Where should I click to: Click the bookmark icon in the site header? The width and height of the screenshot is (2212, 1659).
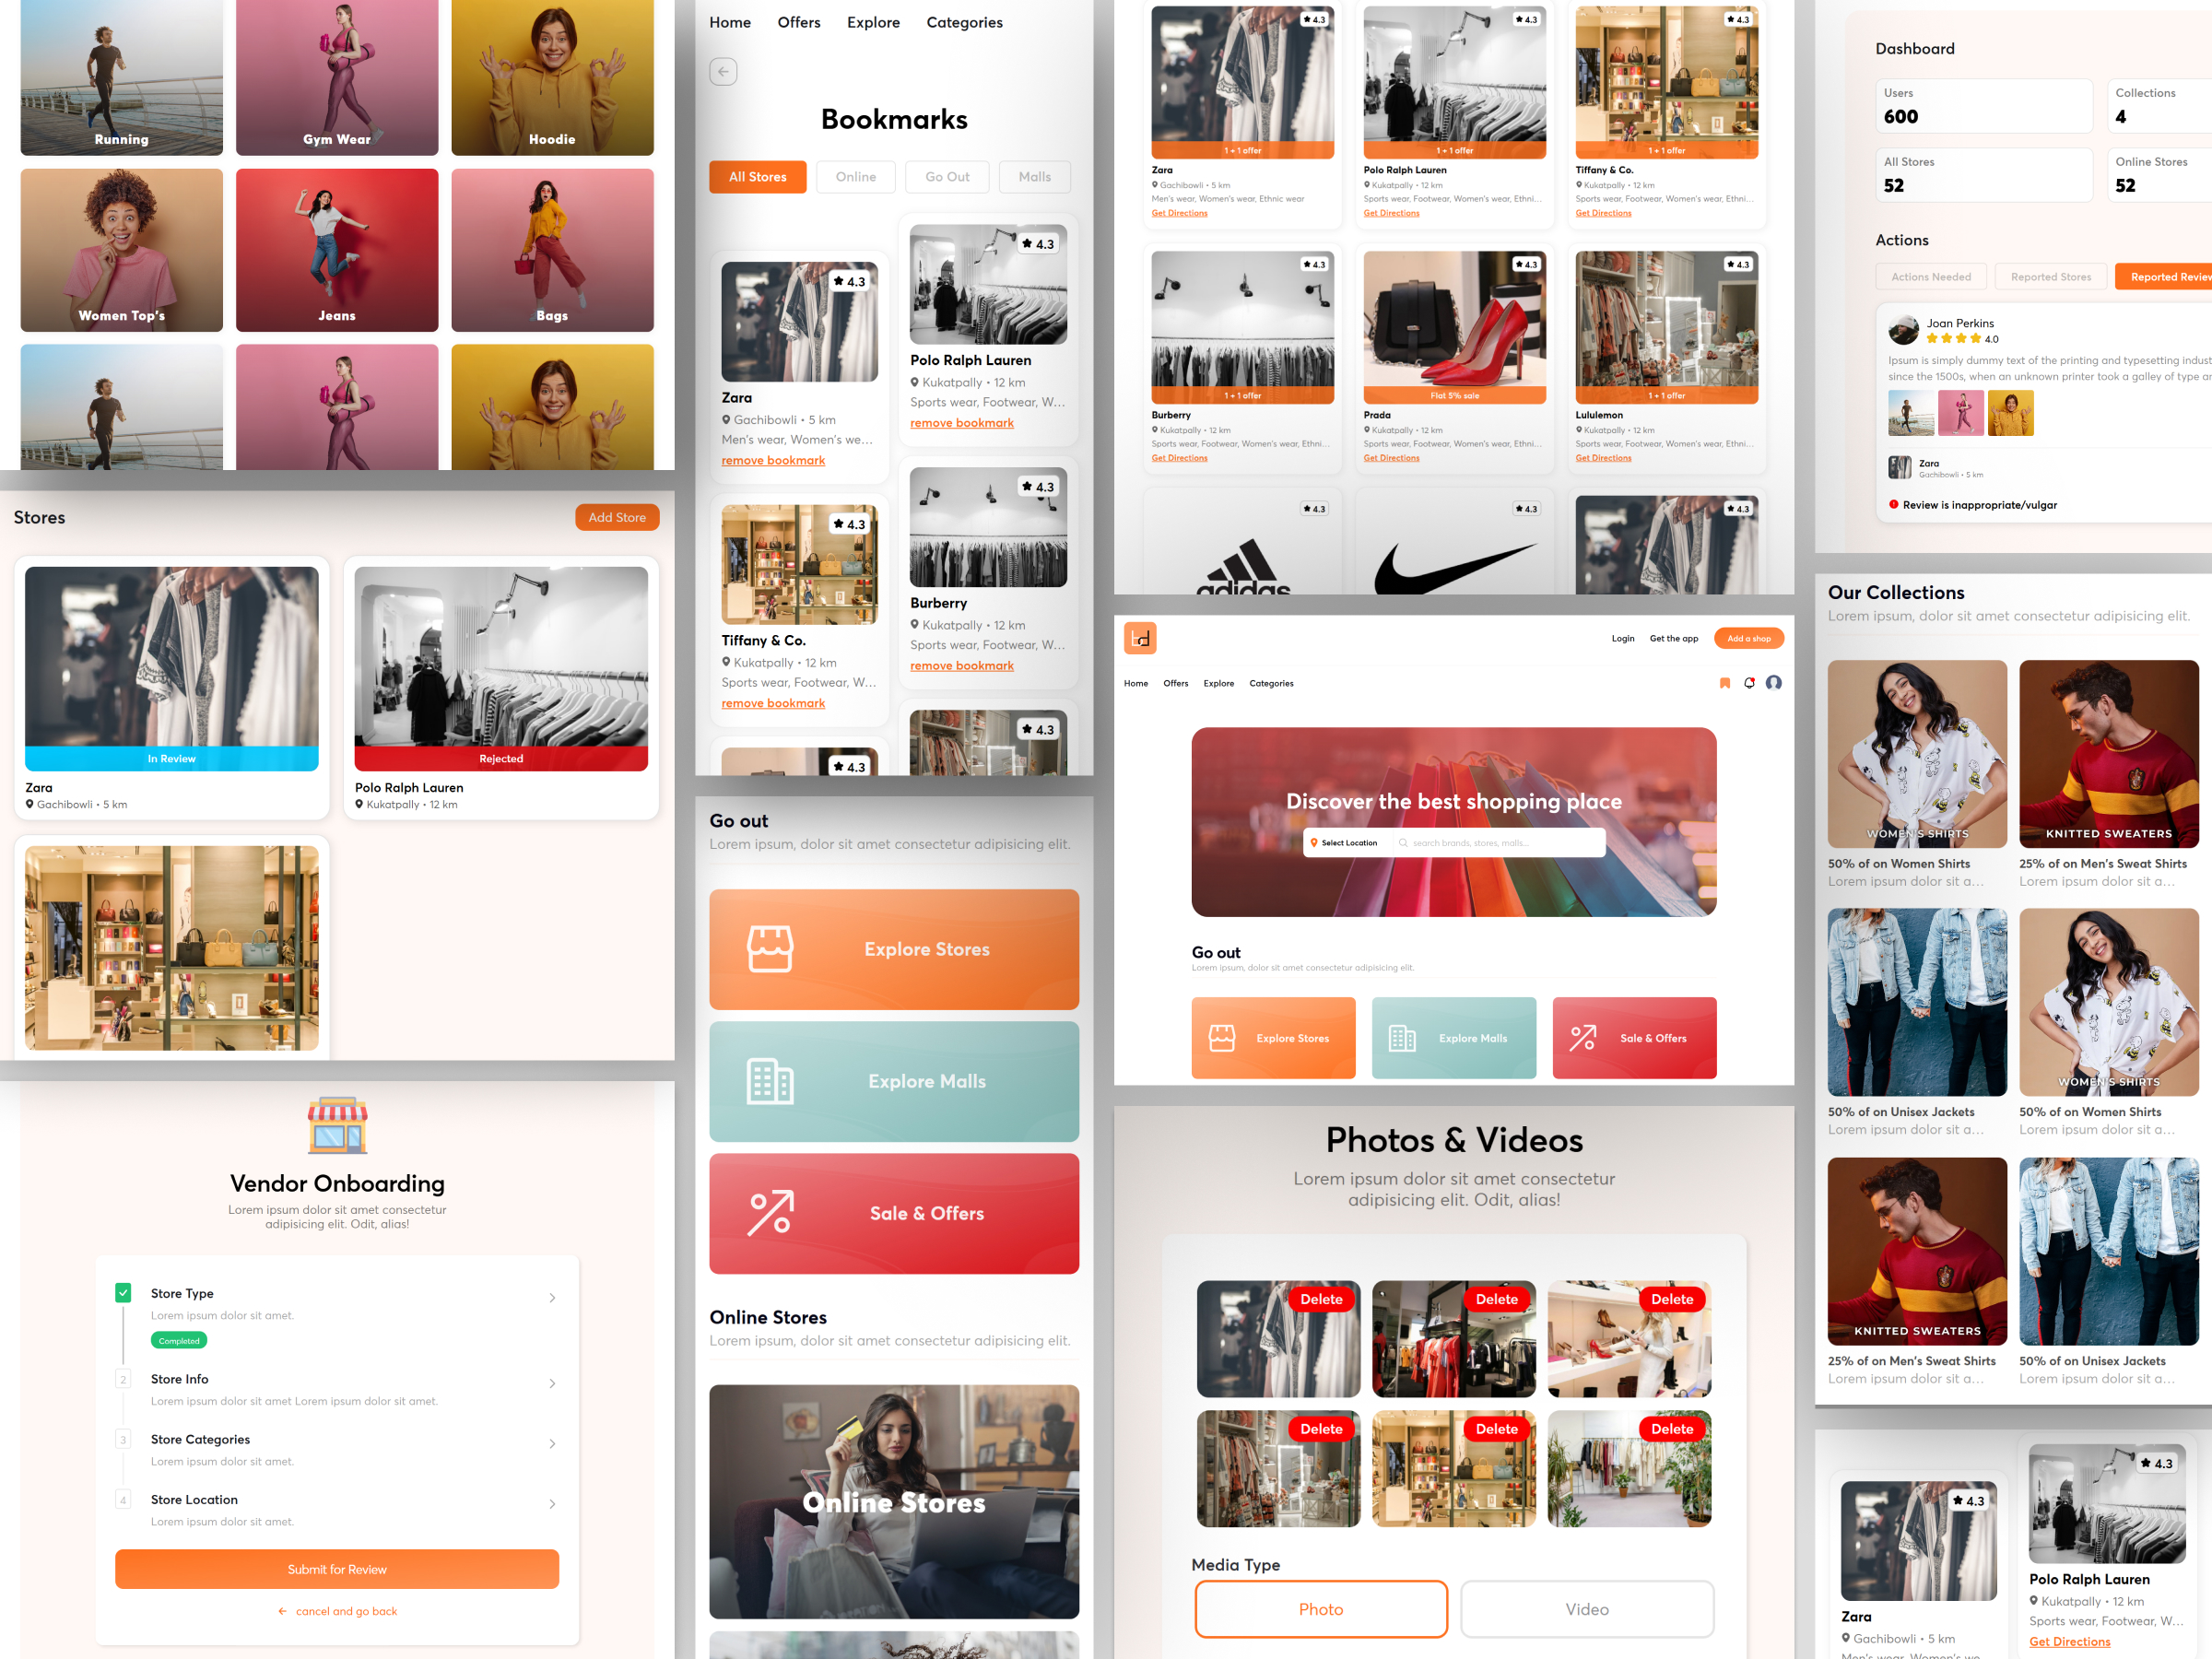coord(1726,683)
